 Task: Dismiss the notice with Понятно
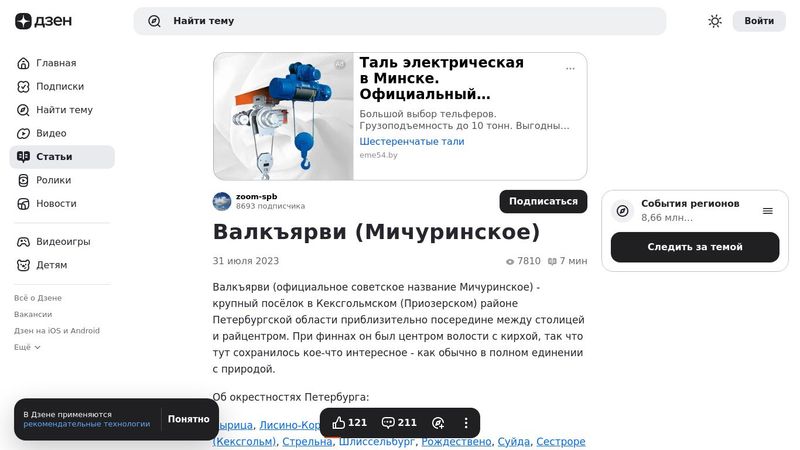pos(189,419)
